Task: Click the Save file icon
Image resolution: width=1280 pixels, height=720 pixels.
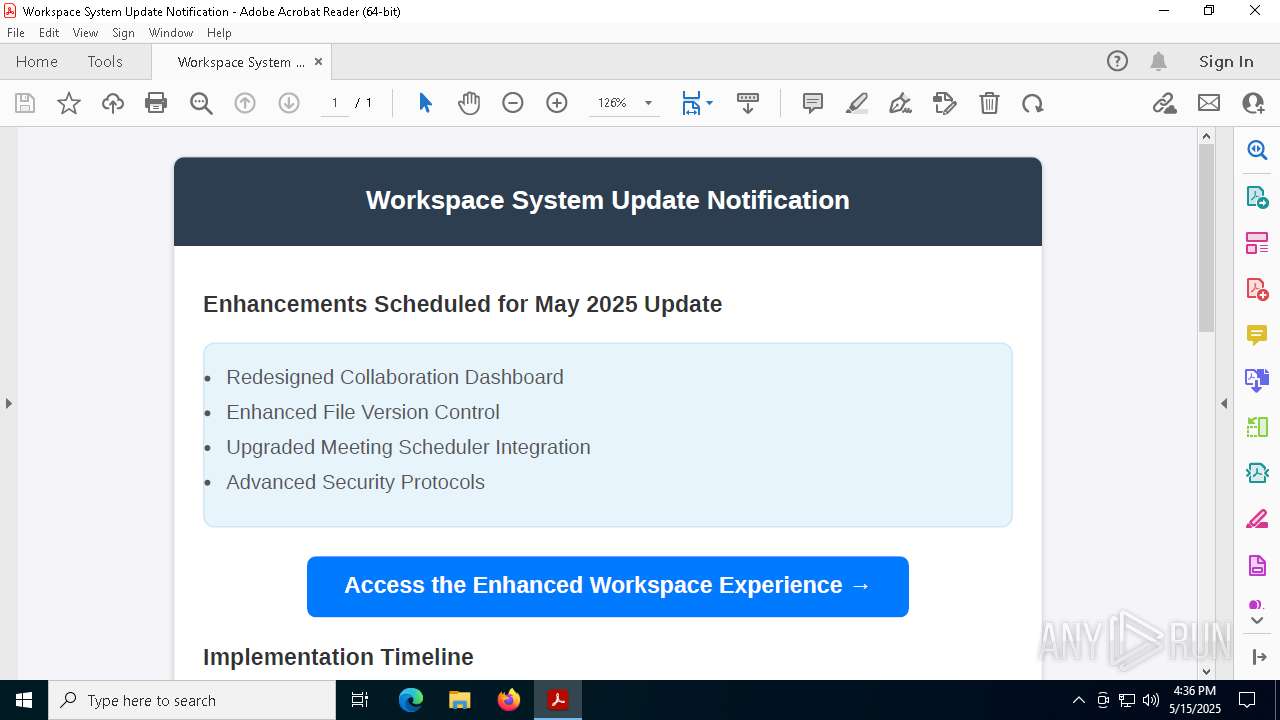Action: pyautogui.click(x=25, y=103)
